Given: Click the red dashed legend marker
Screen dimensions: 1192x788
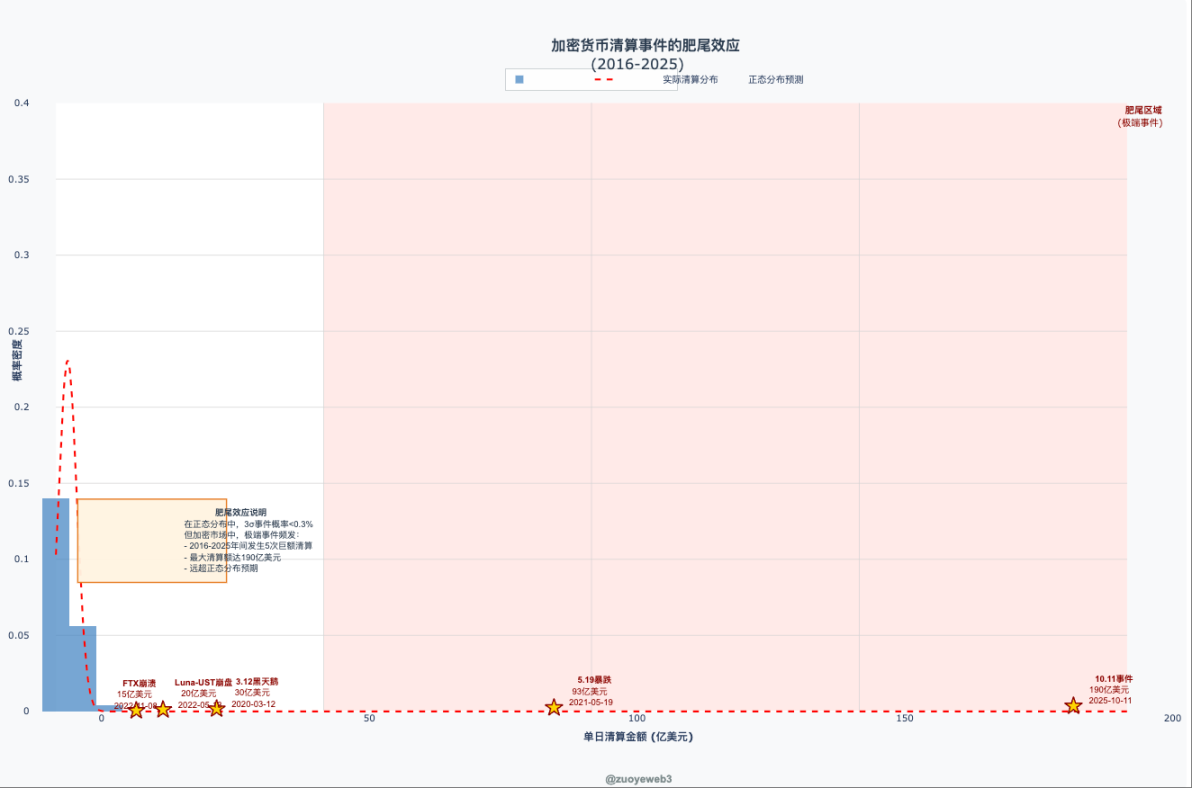Looking at the screenshot, I should point(602,79).
